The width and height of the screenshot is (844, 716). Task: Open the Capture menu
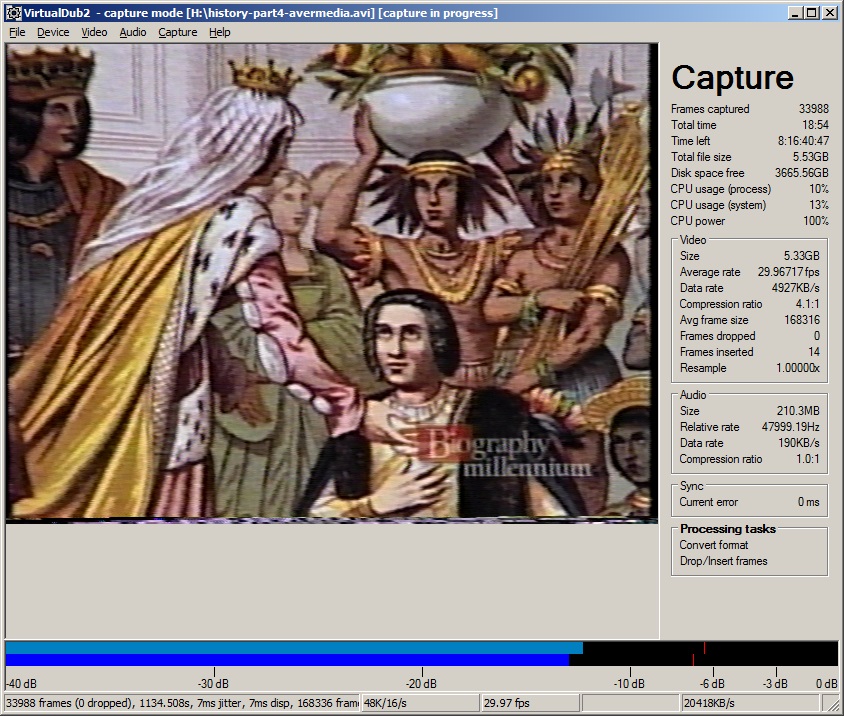[178, 32]
